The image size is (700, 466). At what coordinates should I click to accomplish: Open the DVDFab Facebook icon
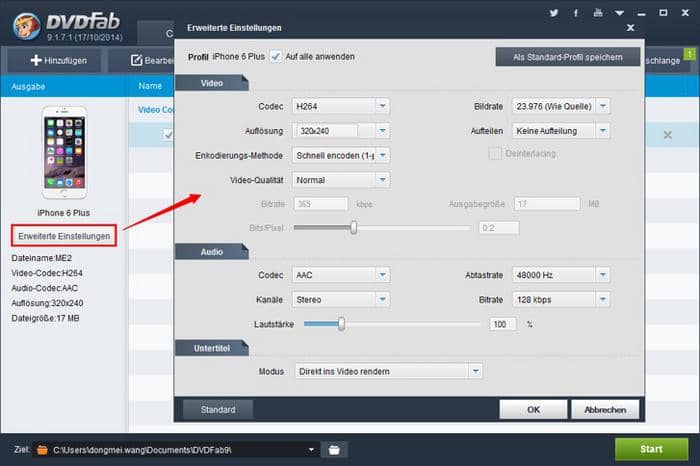[576, 12]
